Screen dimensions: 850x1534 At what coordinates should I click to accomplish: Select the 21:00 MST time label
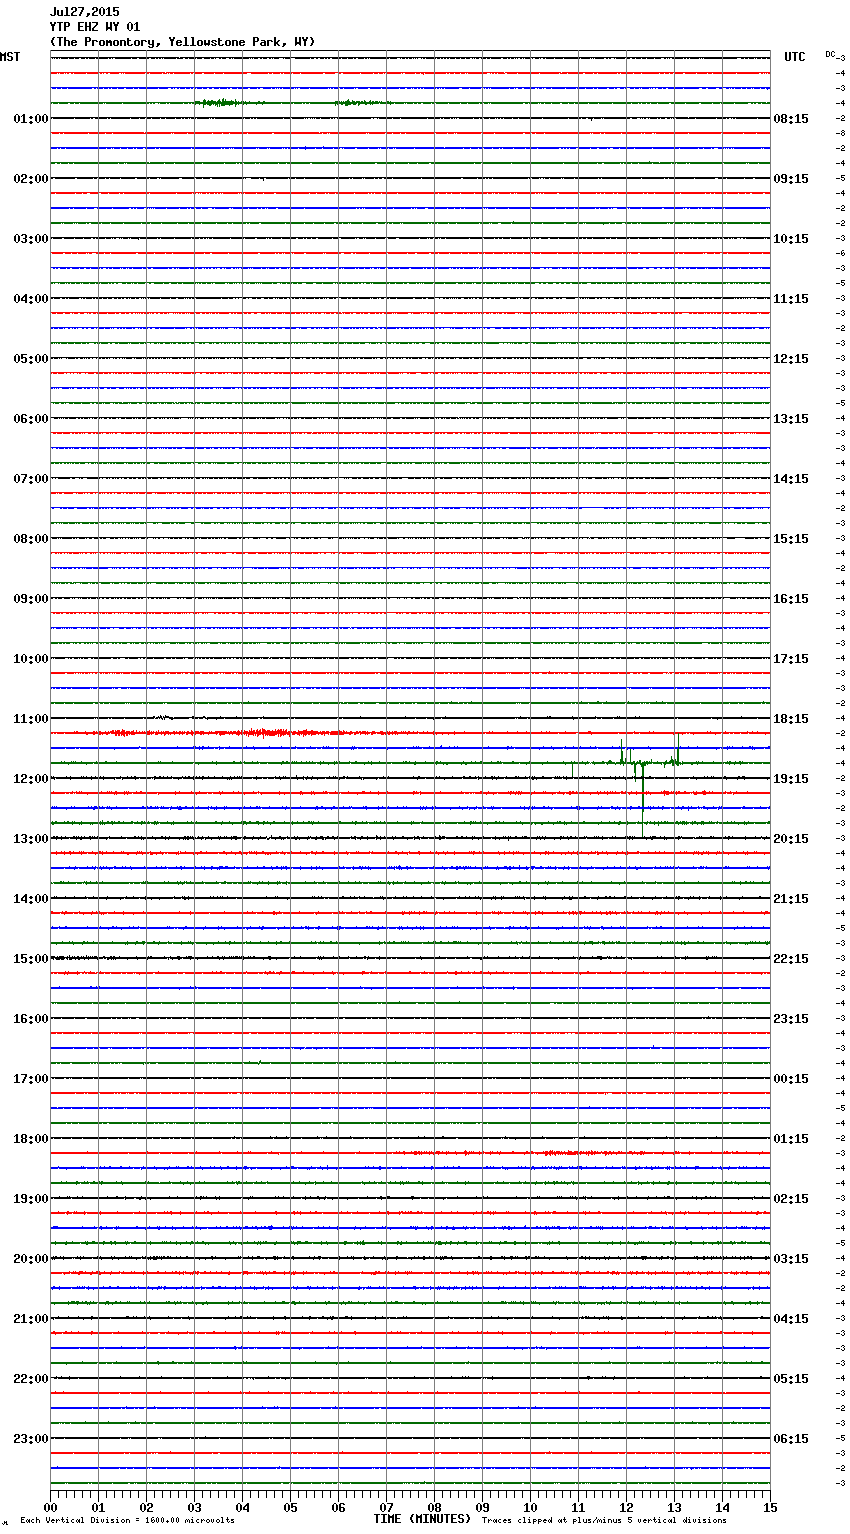[x=31, y=1319]
